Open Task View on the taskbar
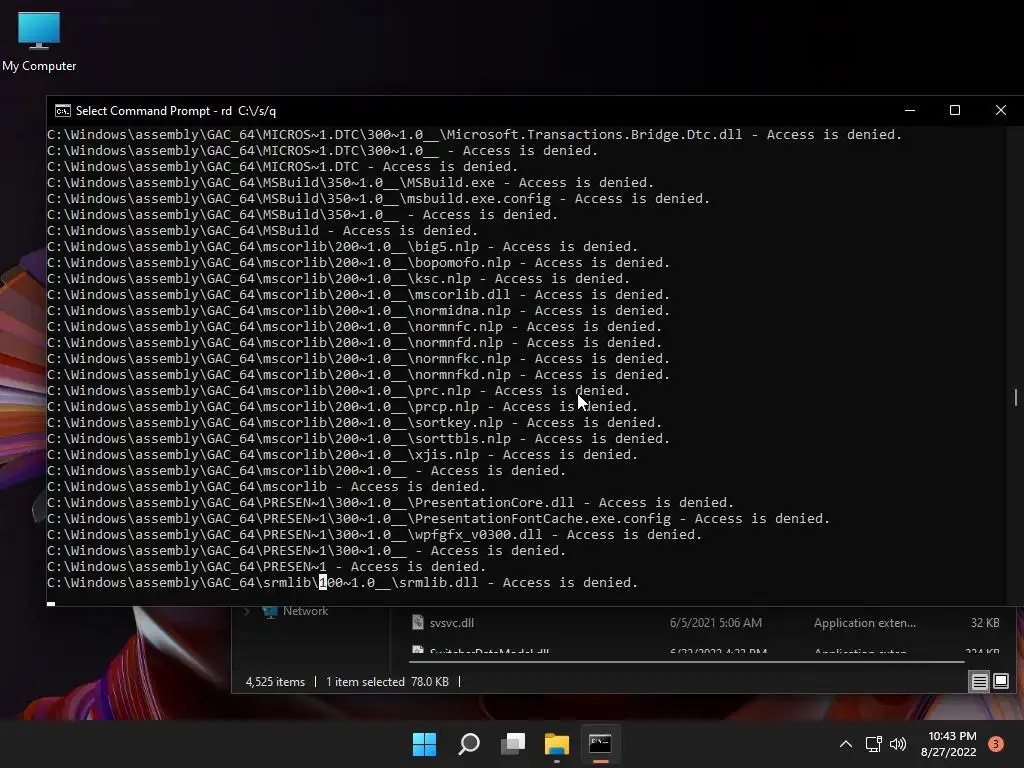1024x768 pixels. 513,744
